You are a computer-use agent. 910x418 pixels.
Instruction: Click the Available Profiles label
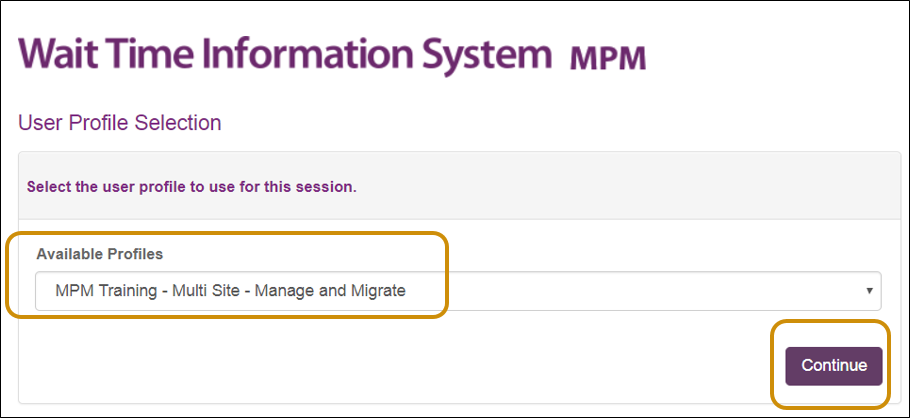(x=99, y=254)
